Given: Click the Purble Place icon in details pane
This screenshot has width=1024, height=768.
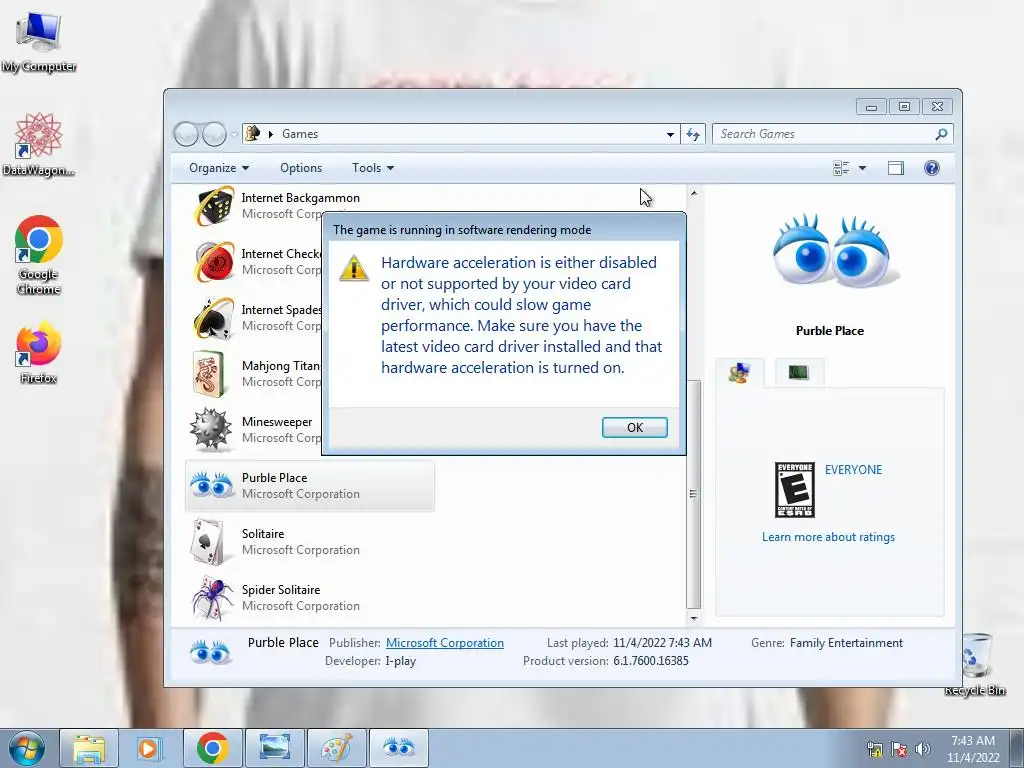Looking at the screenshot, I should click(x=210, y=652).
